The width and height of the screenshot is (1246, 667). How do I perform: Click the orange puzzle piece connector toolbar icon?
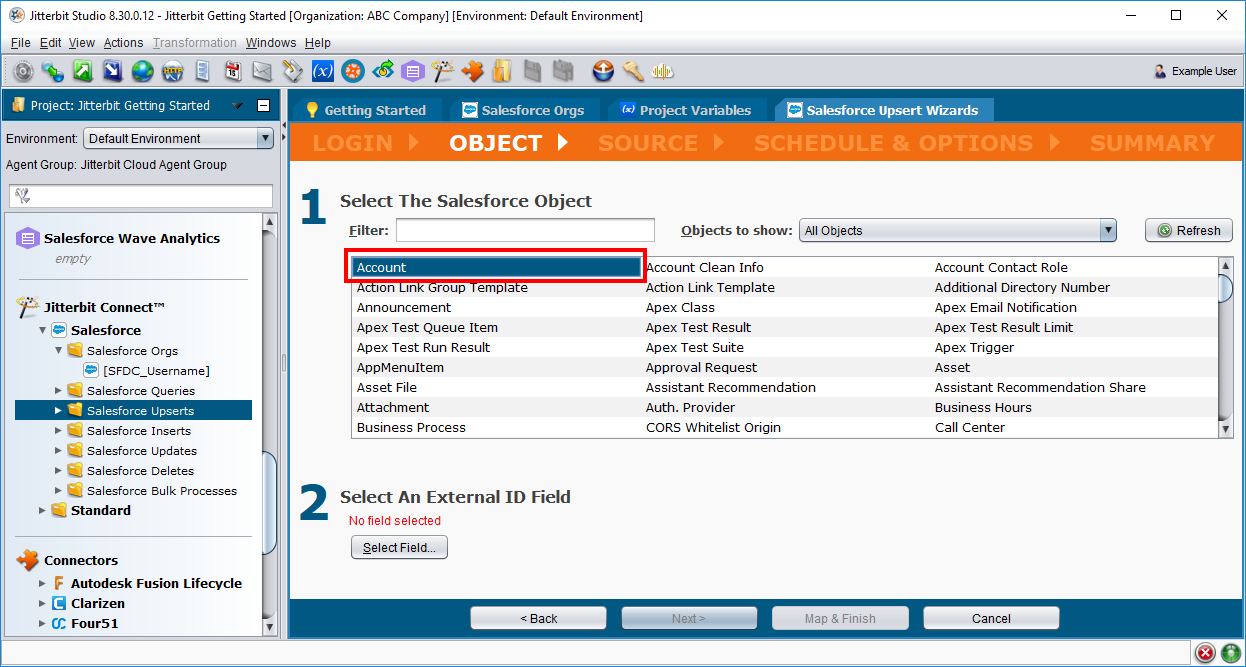[x=472, y=71]
